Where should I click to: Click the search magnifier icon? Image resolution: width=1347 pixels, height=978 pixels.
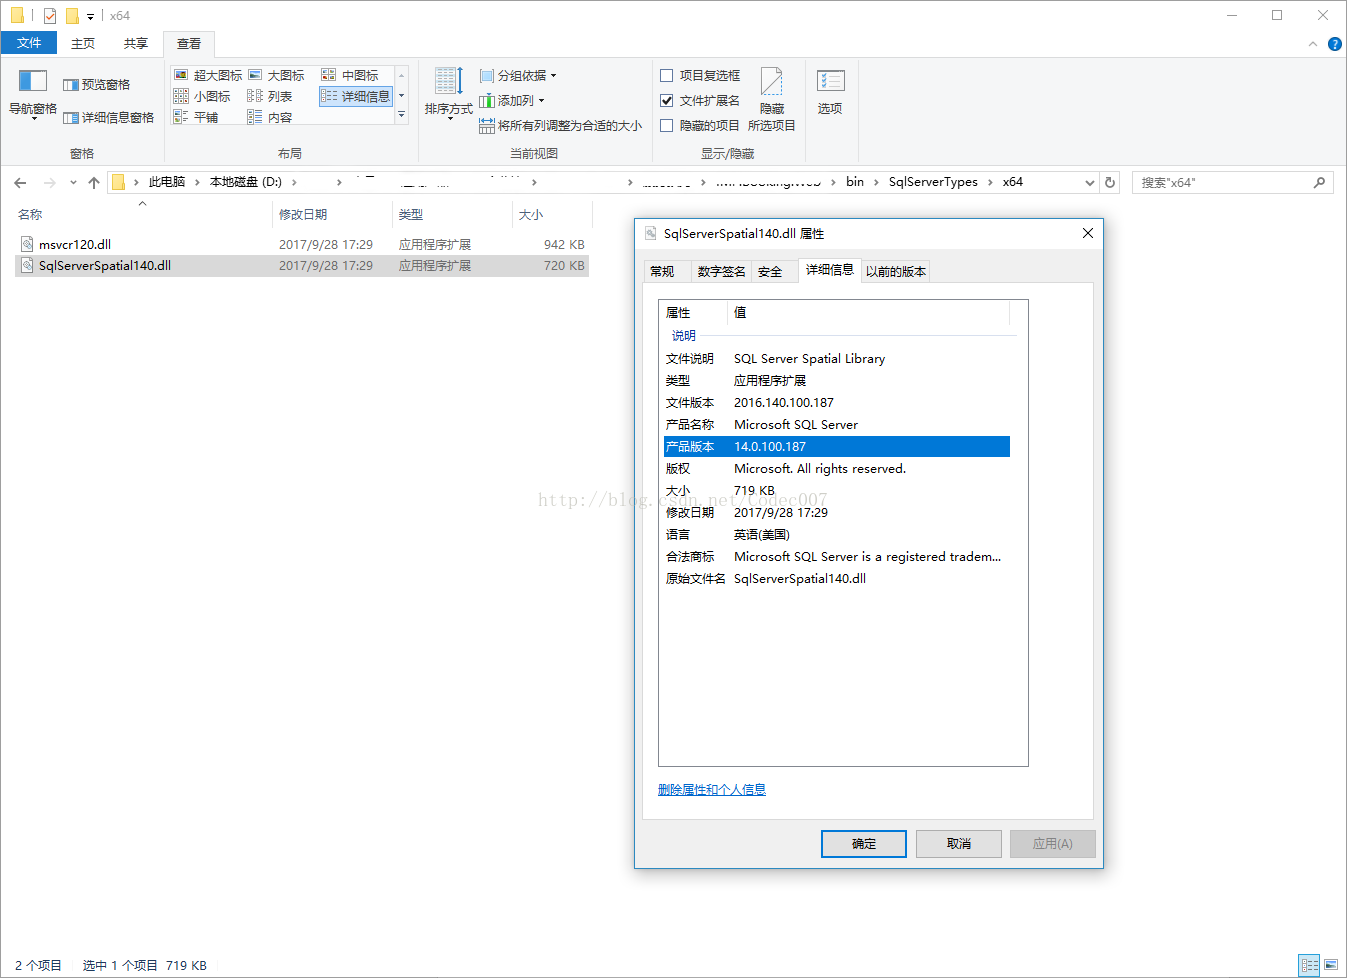click(x=1319, y=182)
